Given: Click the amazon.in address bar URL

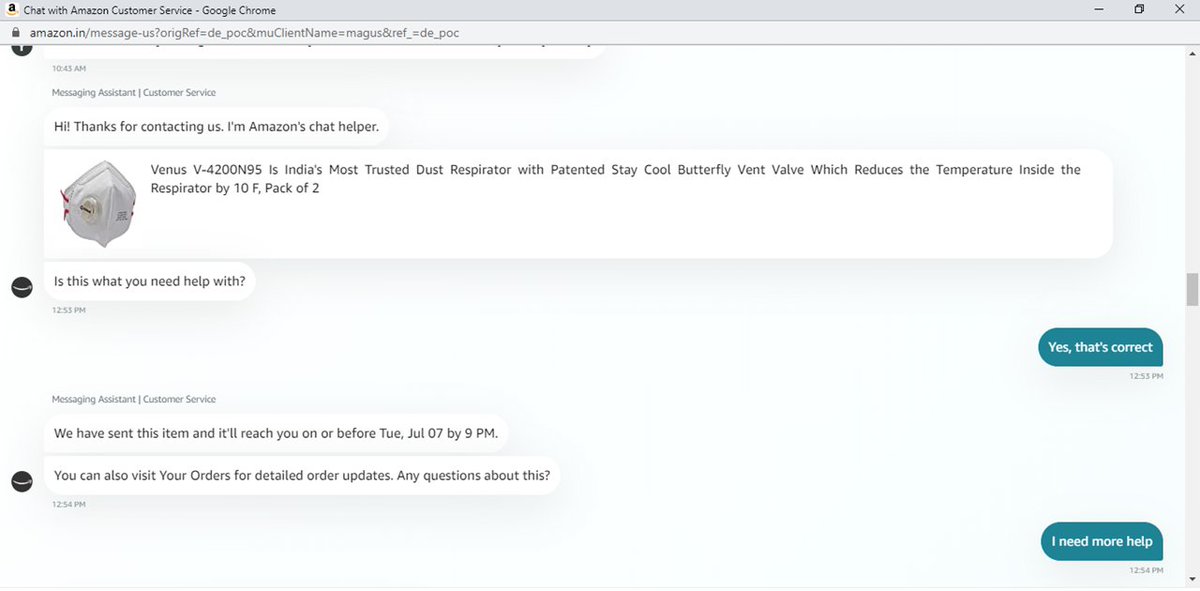Looking at the screenshot, I should pos(244,33).
